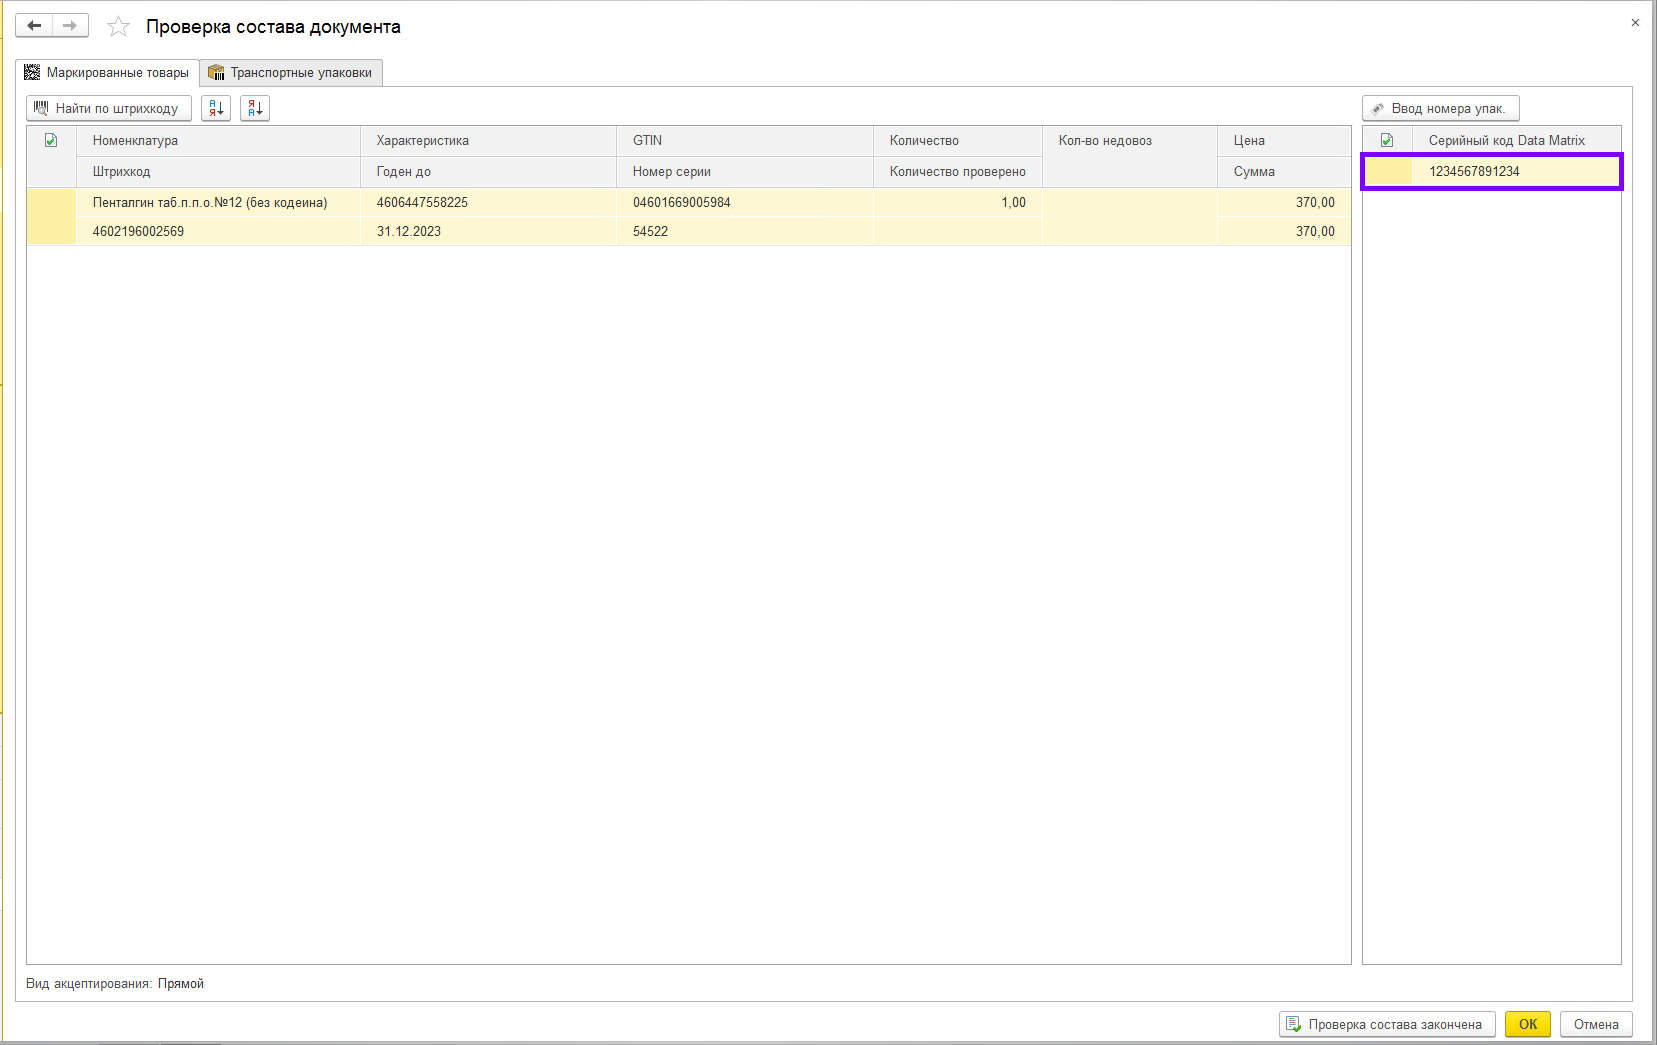Select the Пенталгин product row
Viewport: 1657px width, 1045px height.
click(x=210, y=203)
